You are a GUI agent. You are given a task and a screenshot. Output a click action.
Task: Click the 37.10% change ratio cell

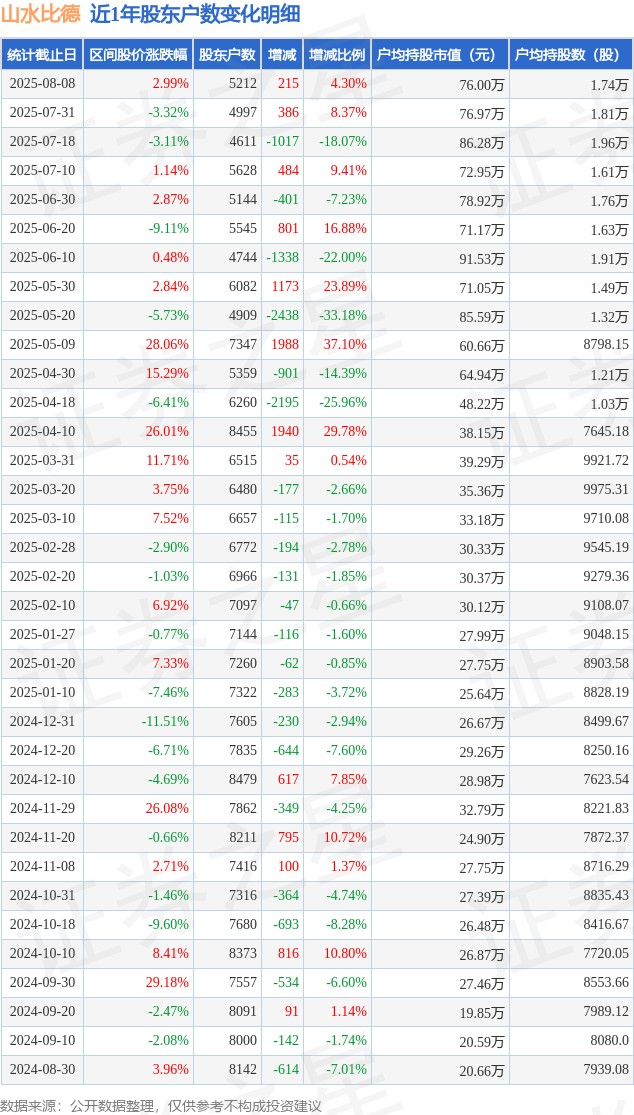(347, 345)
